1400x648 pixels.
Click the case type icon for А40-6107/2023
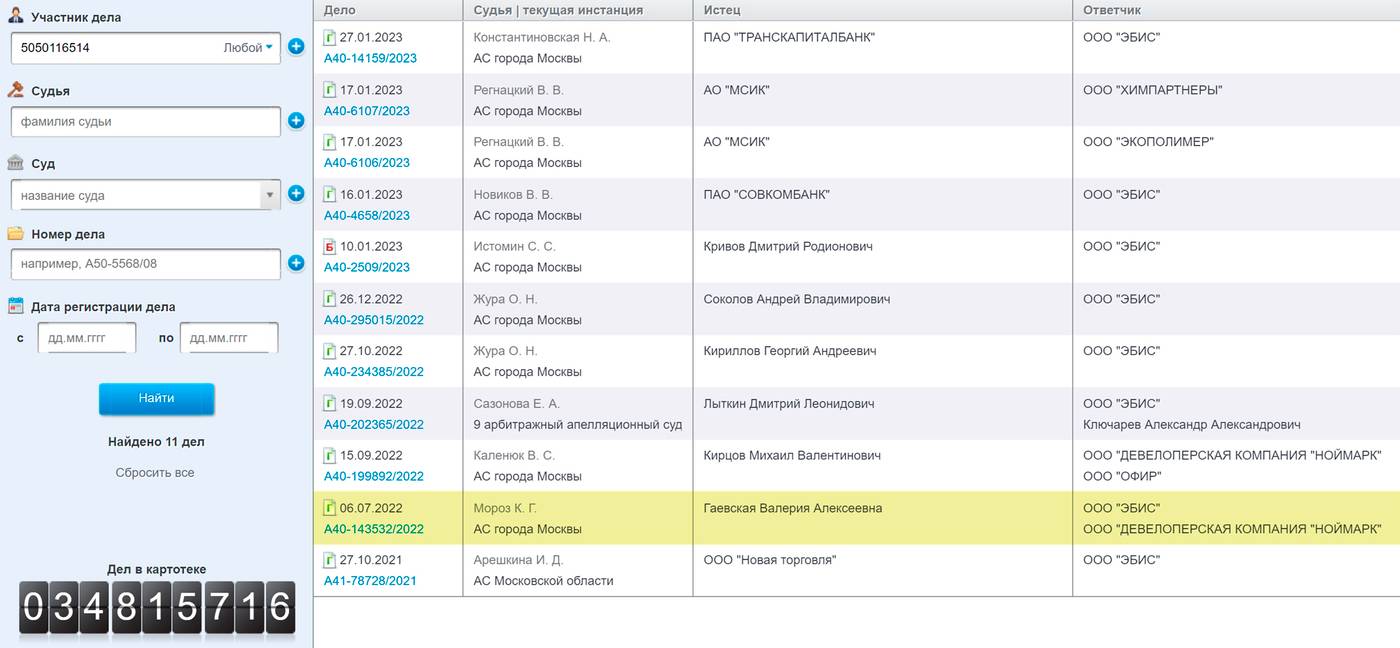coord(330,90)
